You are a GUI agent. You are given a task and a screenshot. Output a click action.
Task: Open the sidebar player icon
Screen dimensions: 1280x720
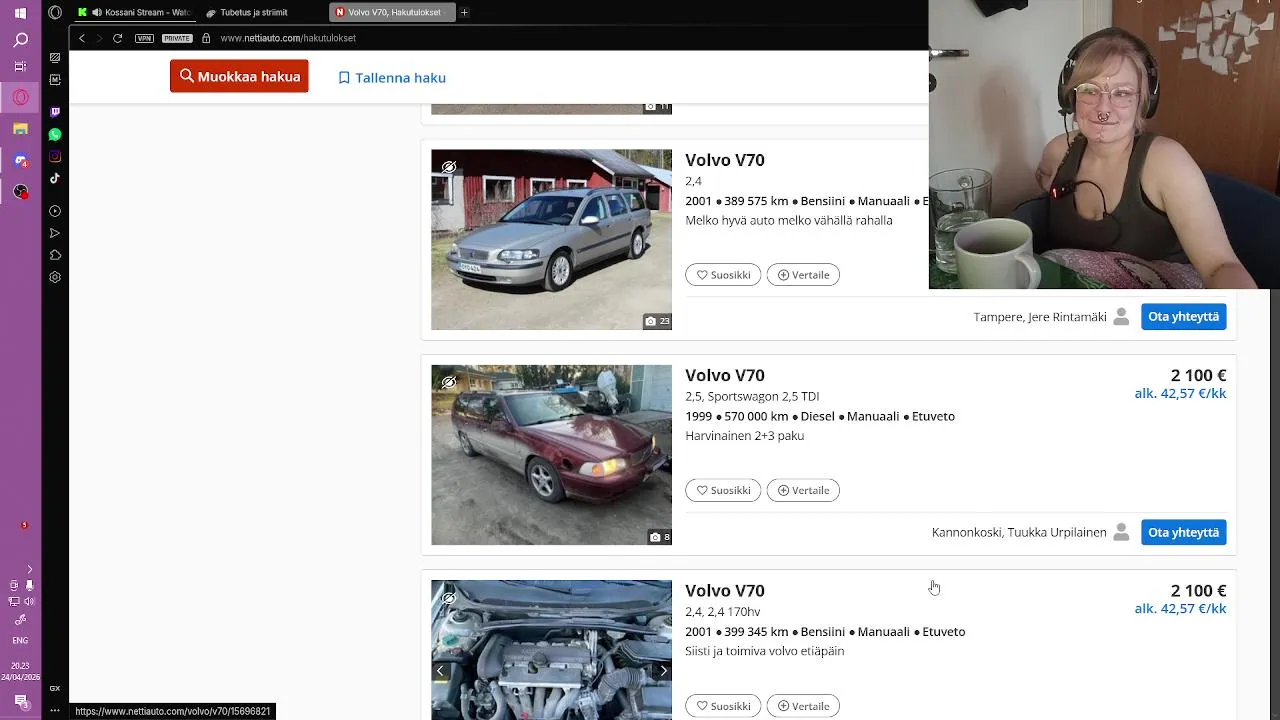(55, 211)
